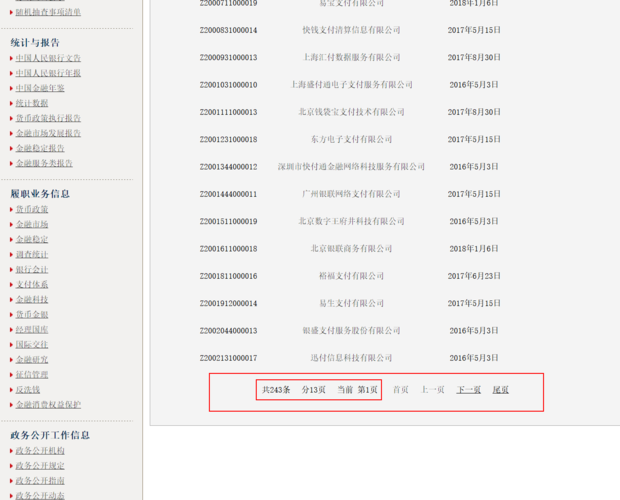The width and height of the screenshot is (620, 500).
Task: Select 北京数字王府井科技有限公司 cell
Action: click(x=351, y=221)
